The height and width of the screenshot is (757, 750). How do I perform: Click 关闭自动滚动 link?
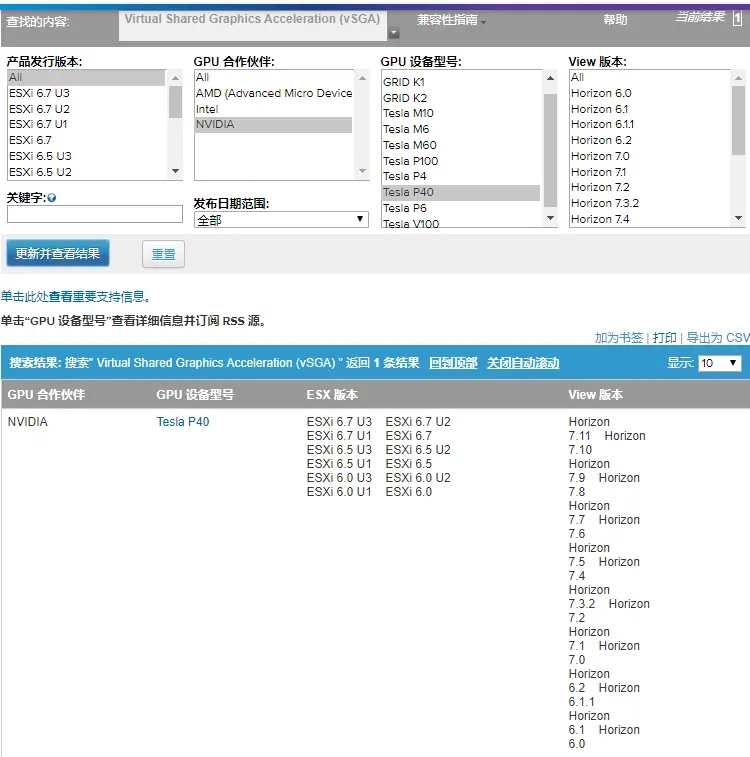[523, 363]
